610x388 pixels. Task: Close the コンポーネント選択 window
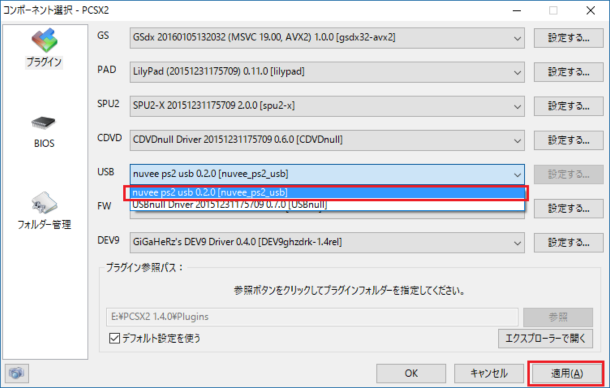(x=591, y=11)
